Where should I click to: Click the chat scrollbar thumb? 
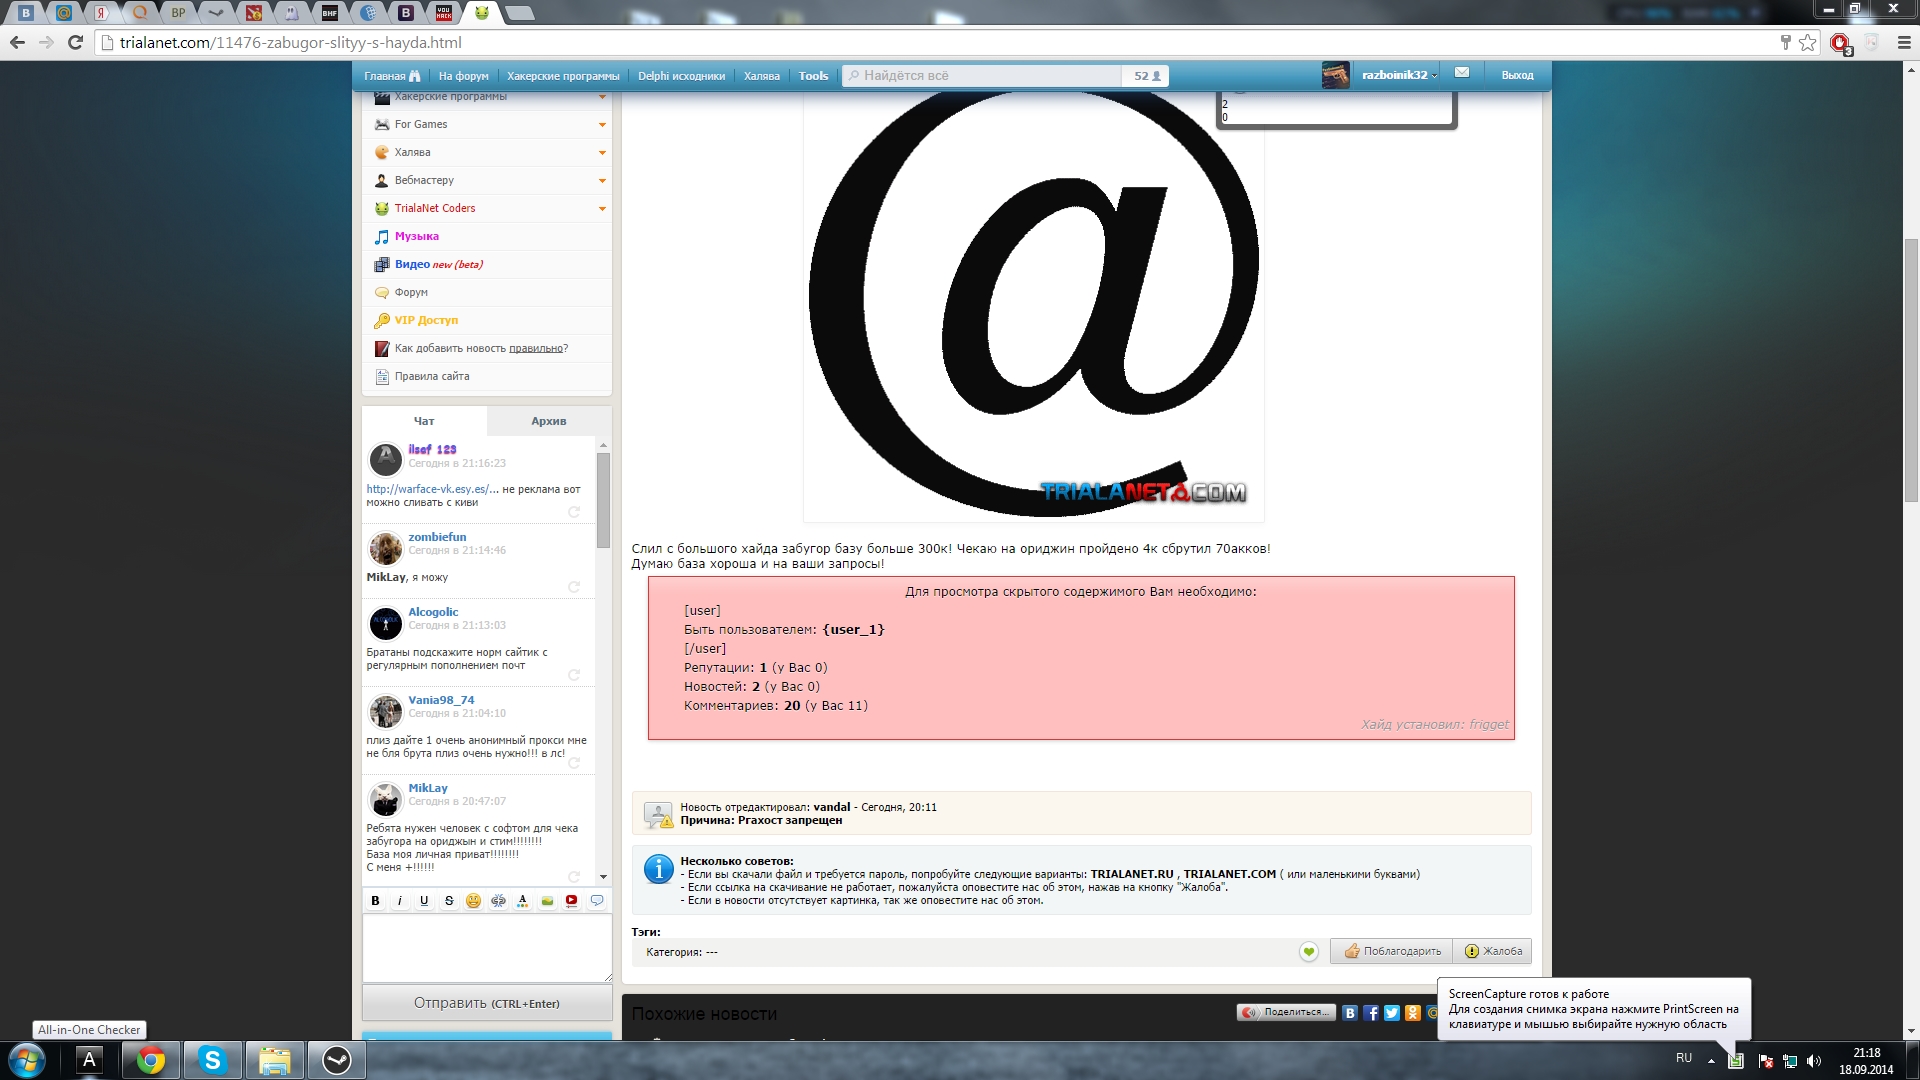(603, 500)
